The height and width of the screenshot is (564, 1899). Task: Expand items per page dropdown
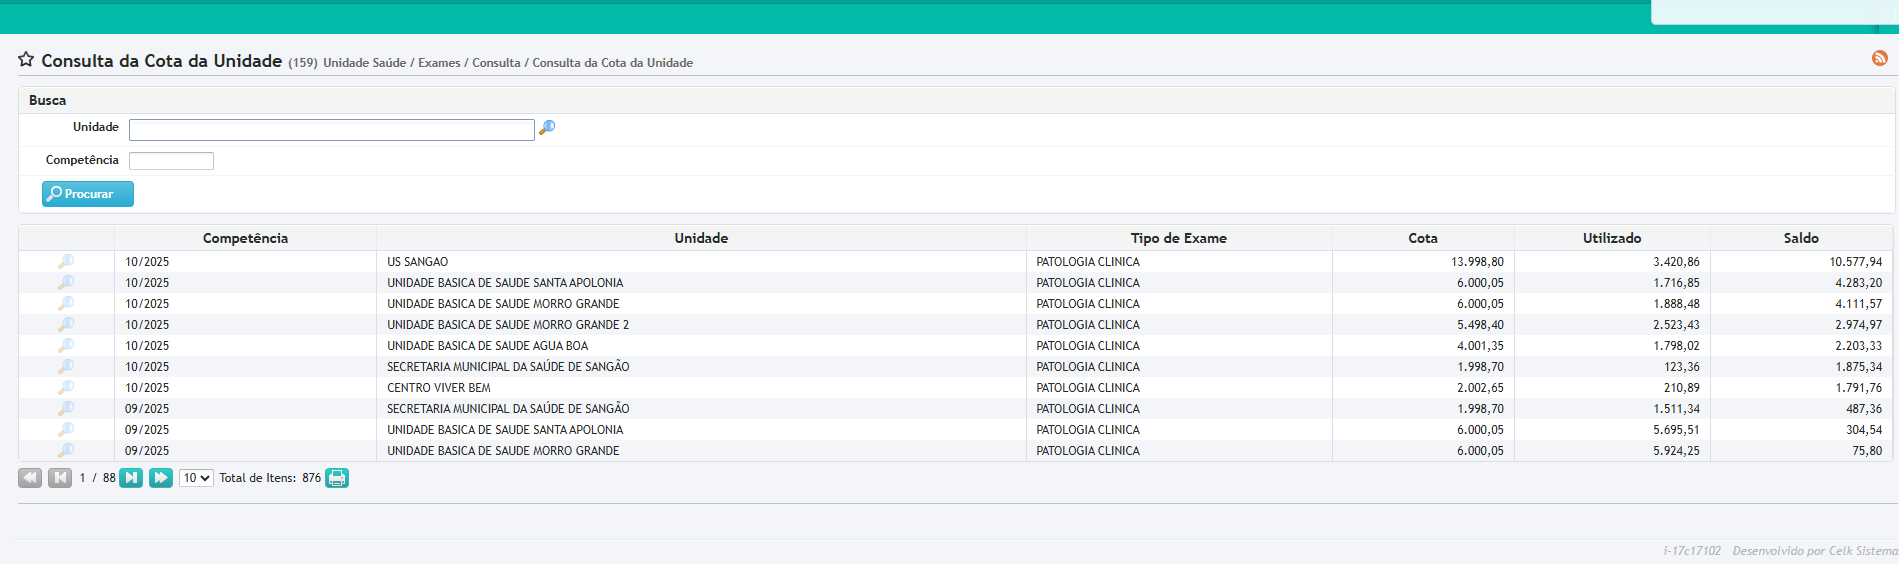click(x=196, y=478)
